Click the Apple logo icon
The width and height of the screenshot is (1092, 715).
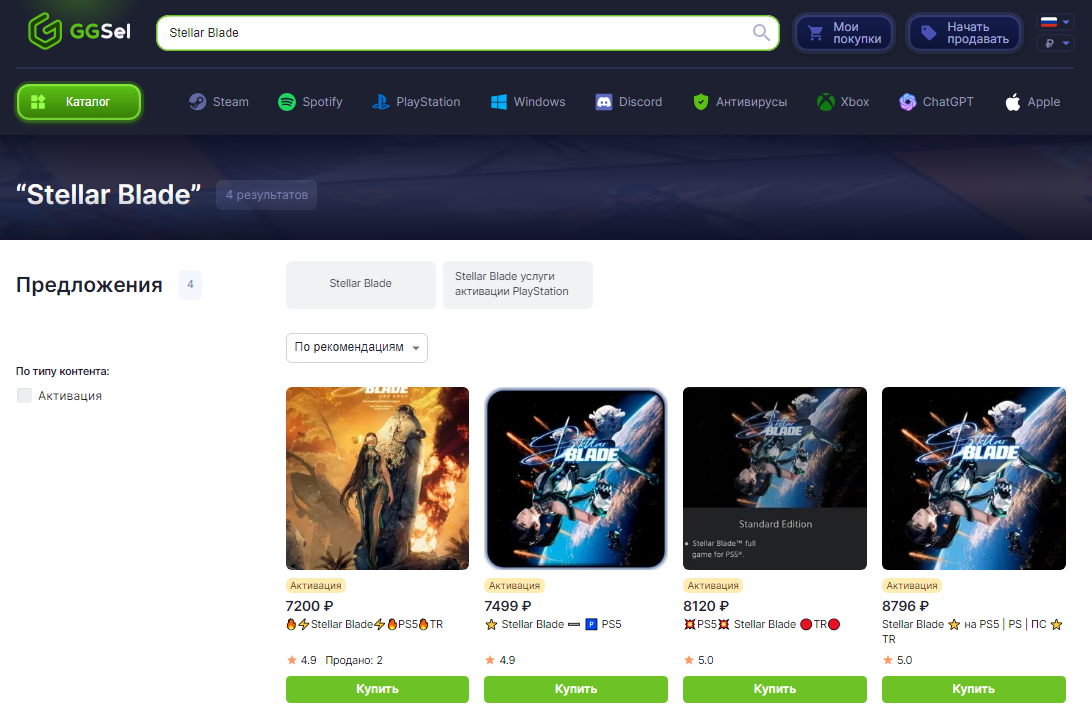point(1013,102)
